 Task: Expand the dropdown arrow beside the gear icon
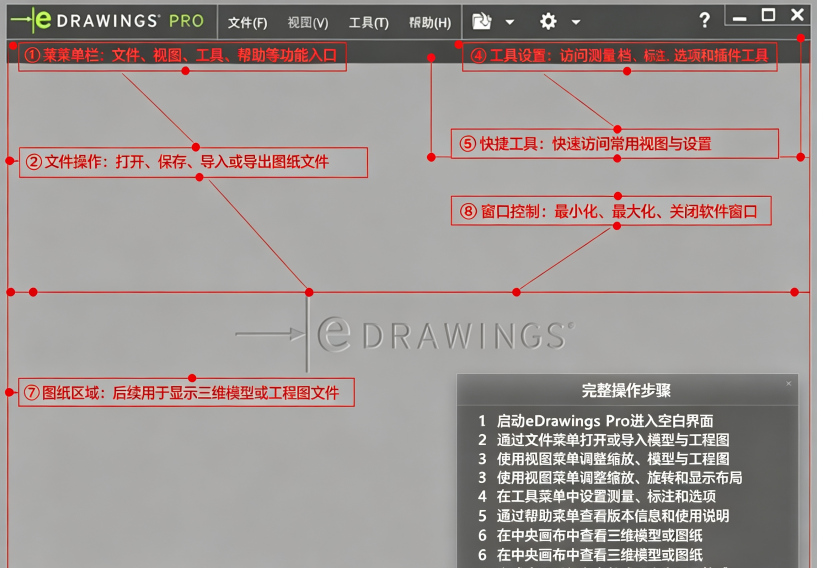[x=576, y=22]
